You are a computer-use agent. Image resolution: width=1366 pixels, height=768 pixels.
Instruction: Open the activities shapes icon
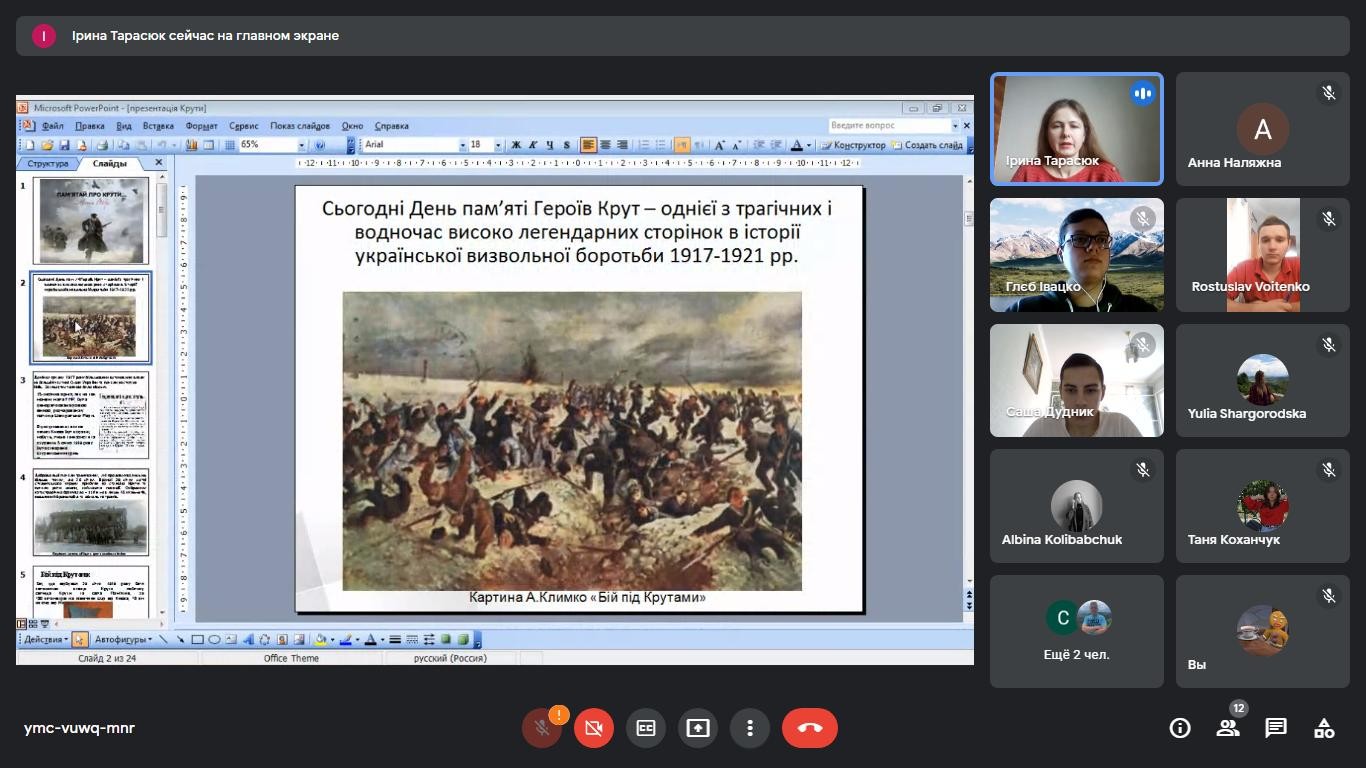coord(1324,728)
